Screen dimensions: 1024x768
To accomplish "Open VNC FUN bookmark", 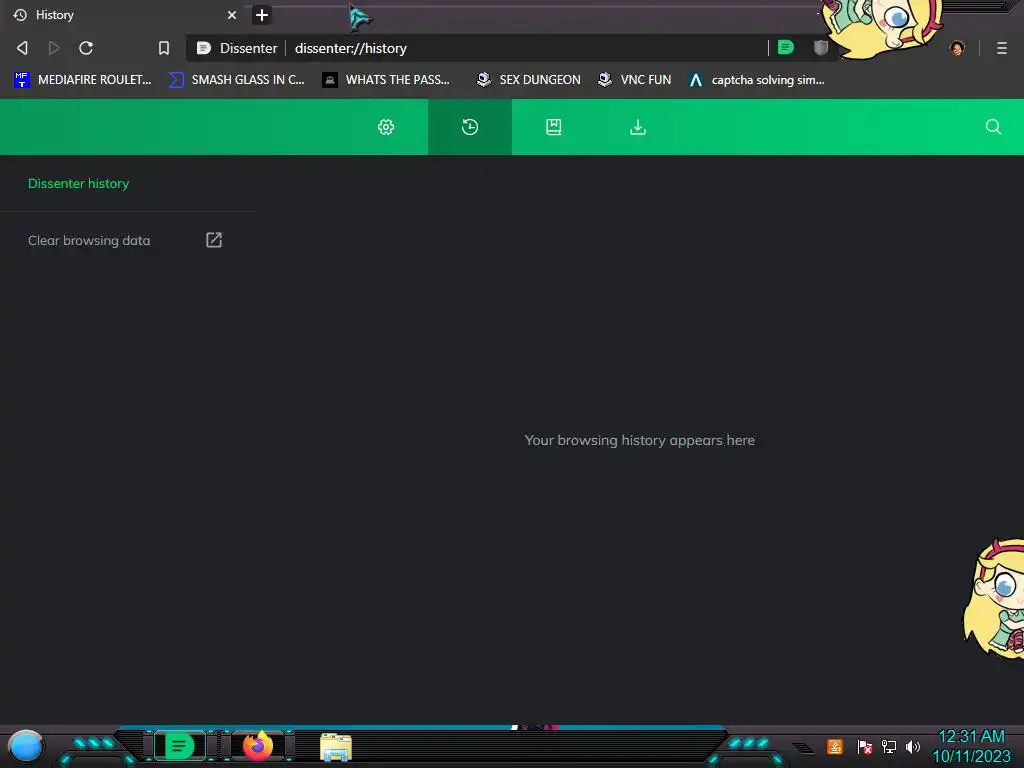I will [x=635, y=80].
